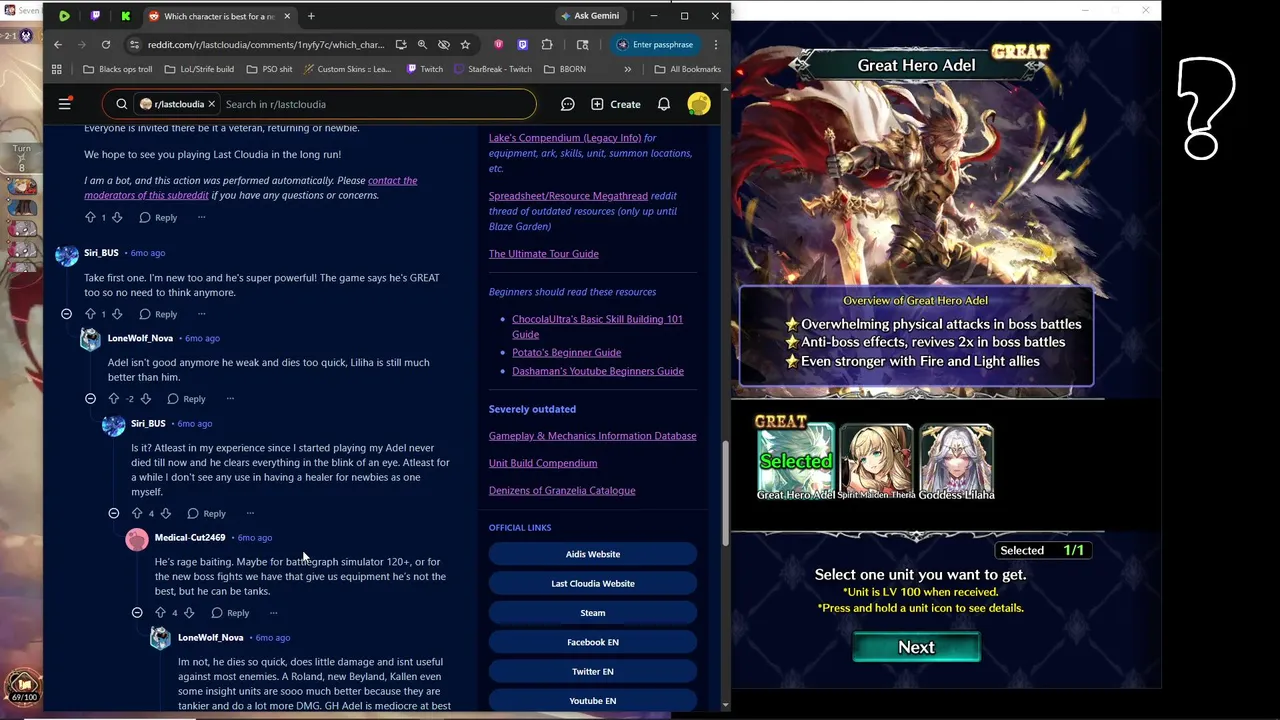Screen dimensions: 1280x720
Task: Open Reddit chat from header
Action: [567, 104]
